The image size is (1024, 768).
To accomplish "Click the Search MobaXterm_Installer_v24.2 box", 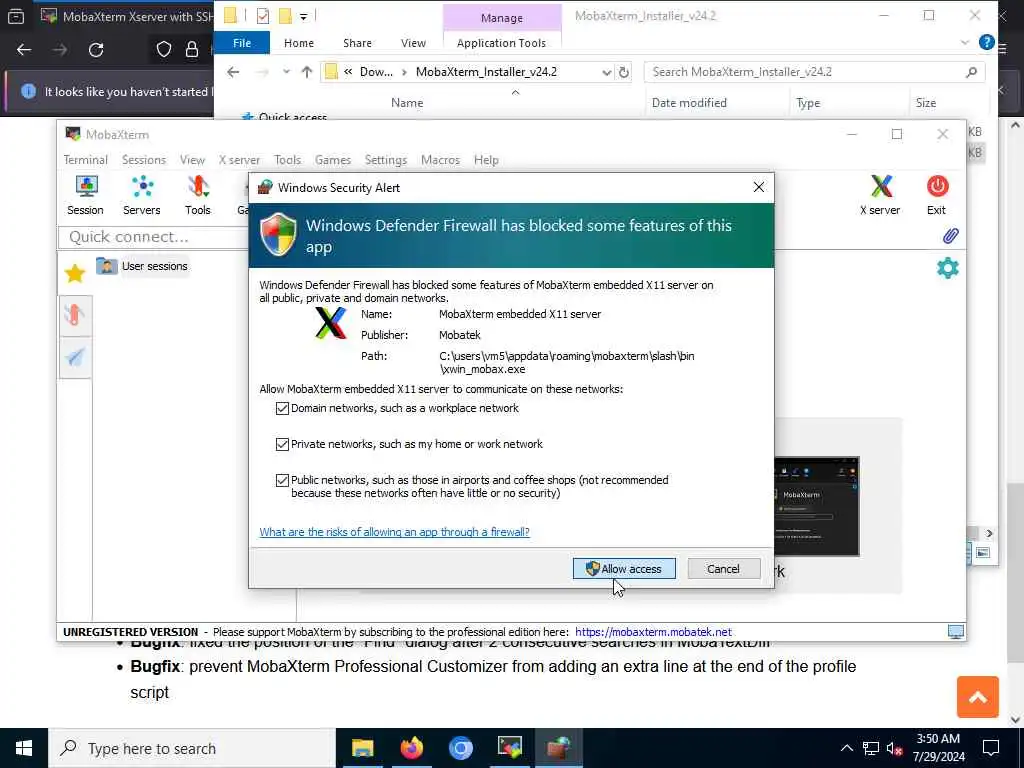I will click(814, 72).
